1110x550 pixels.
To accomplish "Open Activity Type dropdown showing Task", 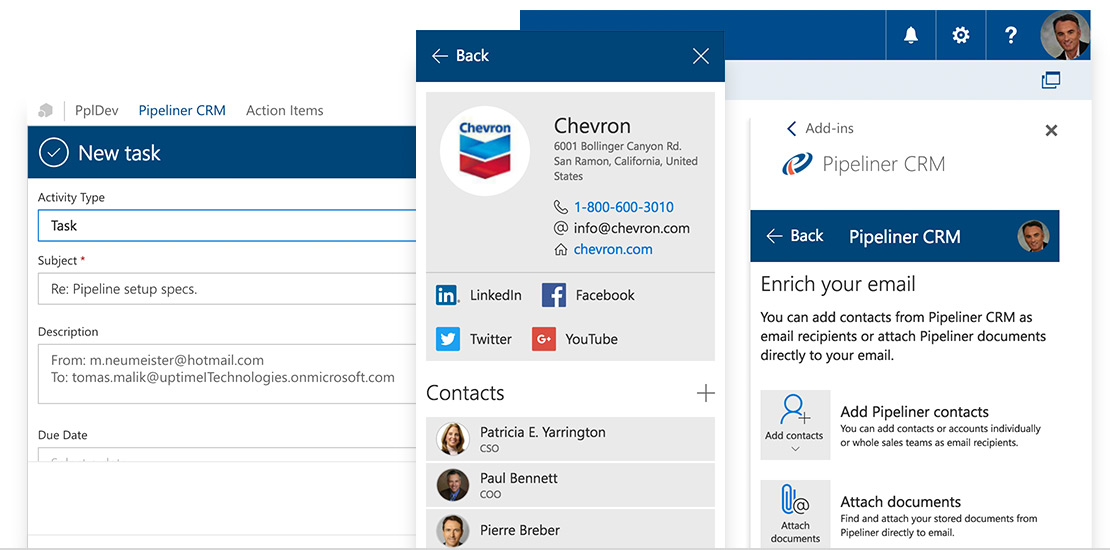I will [x=227, y=226].
